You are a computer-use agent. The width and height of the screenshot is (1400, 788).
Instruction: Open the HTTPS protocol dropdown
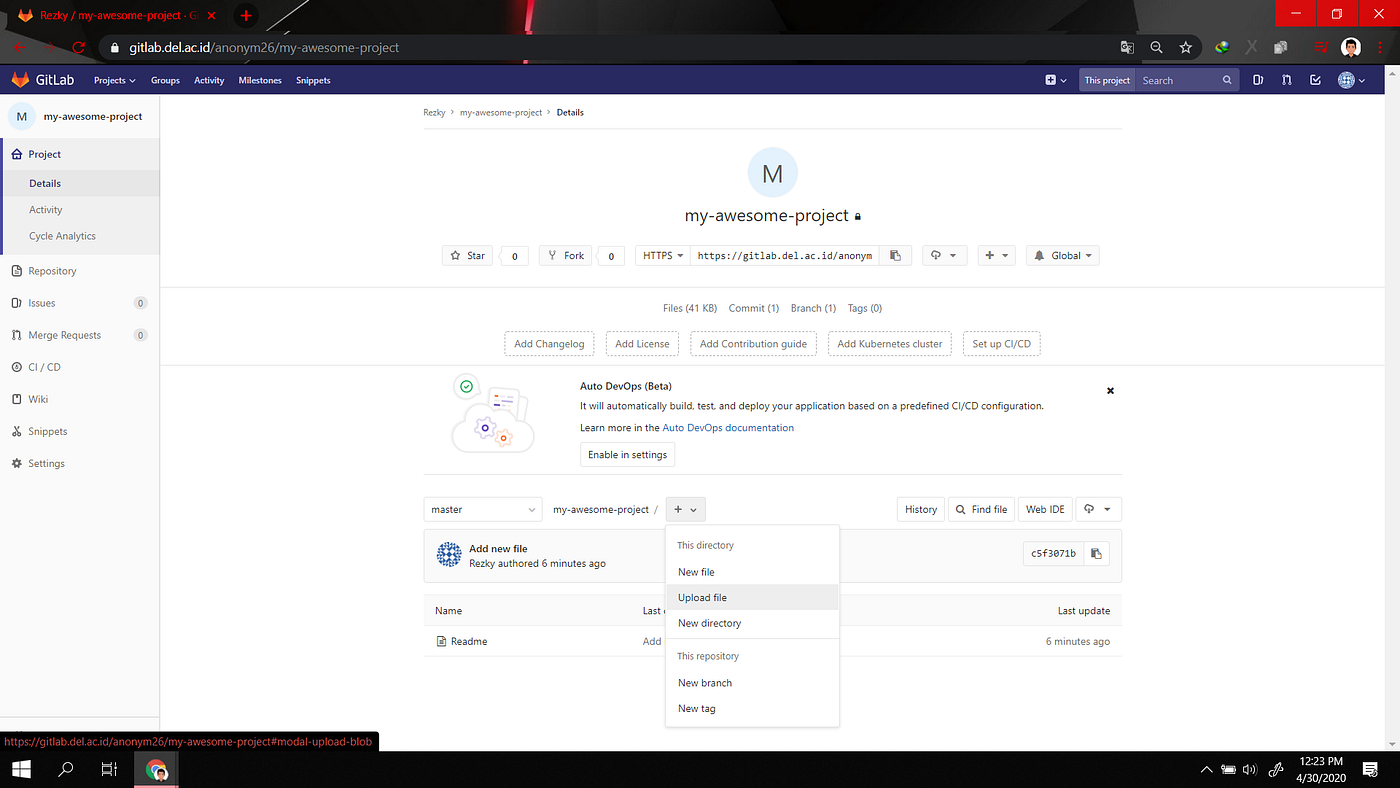(664, 256)
